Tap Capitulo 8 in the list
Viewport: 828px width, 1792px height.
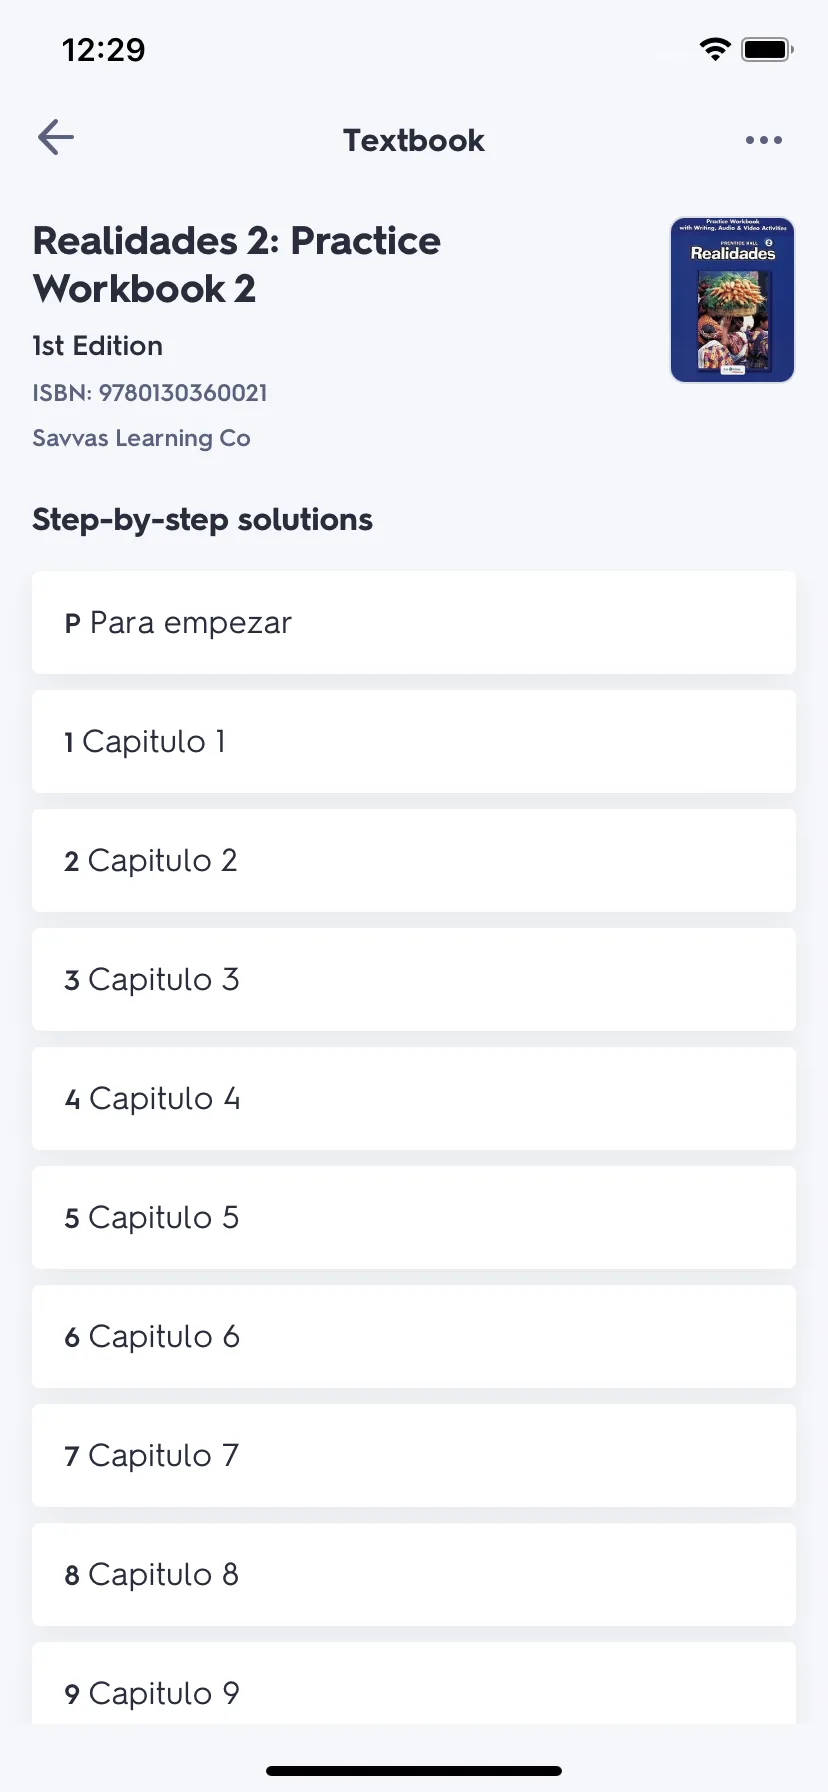tap(414, 1575)
